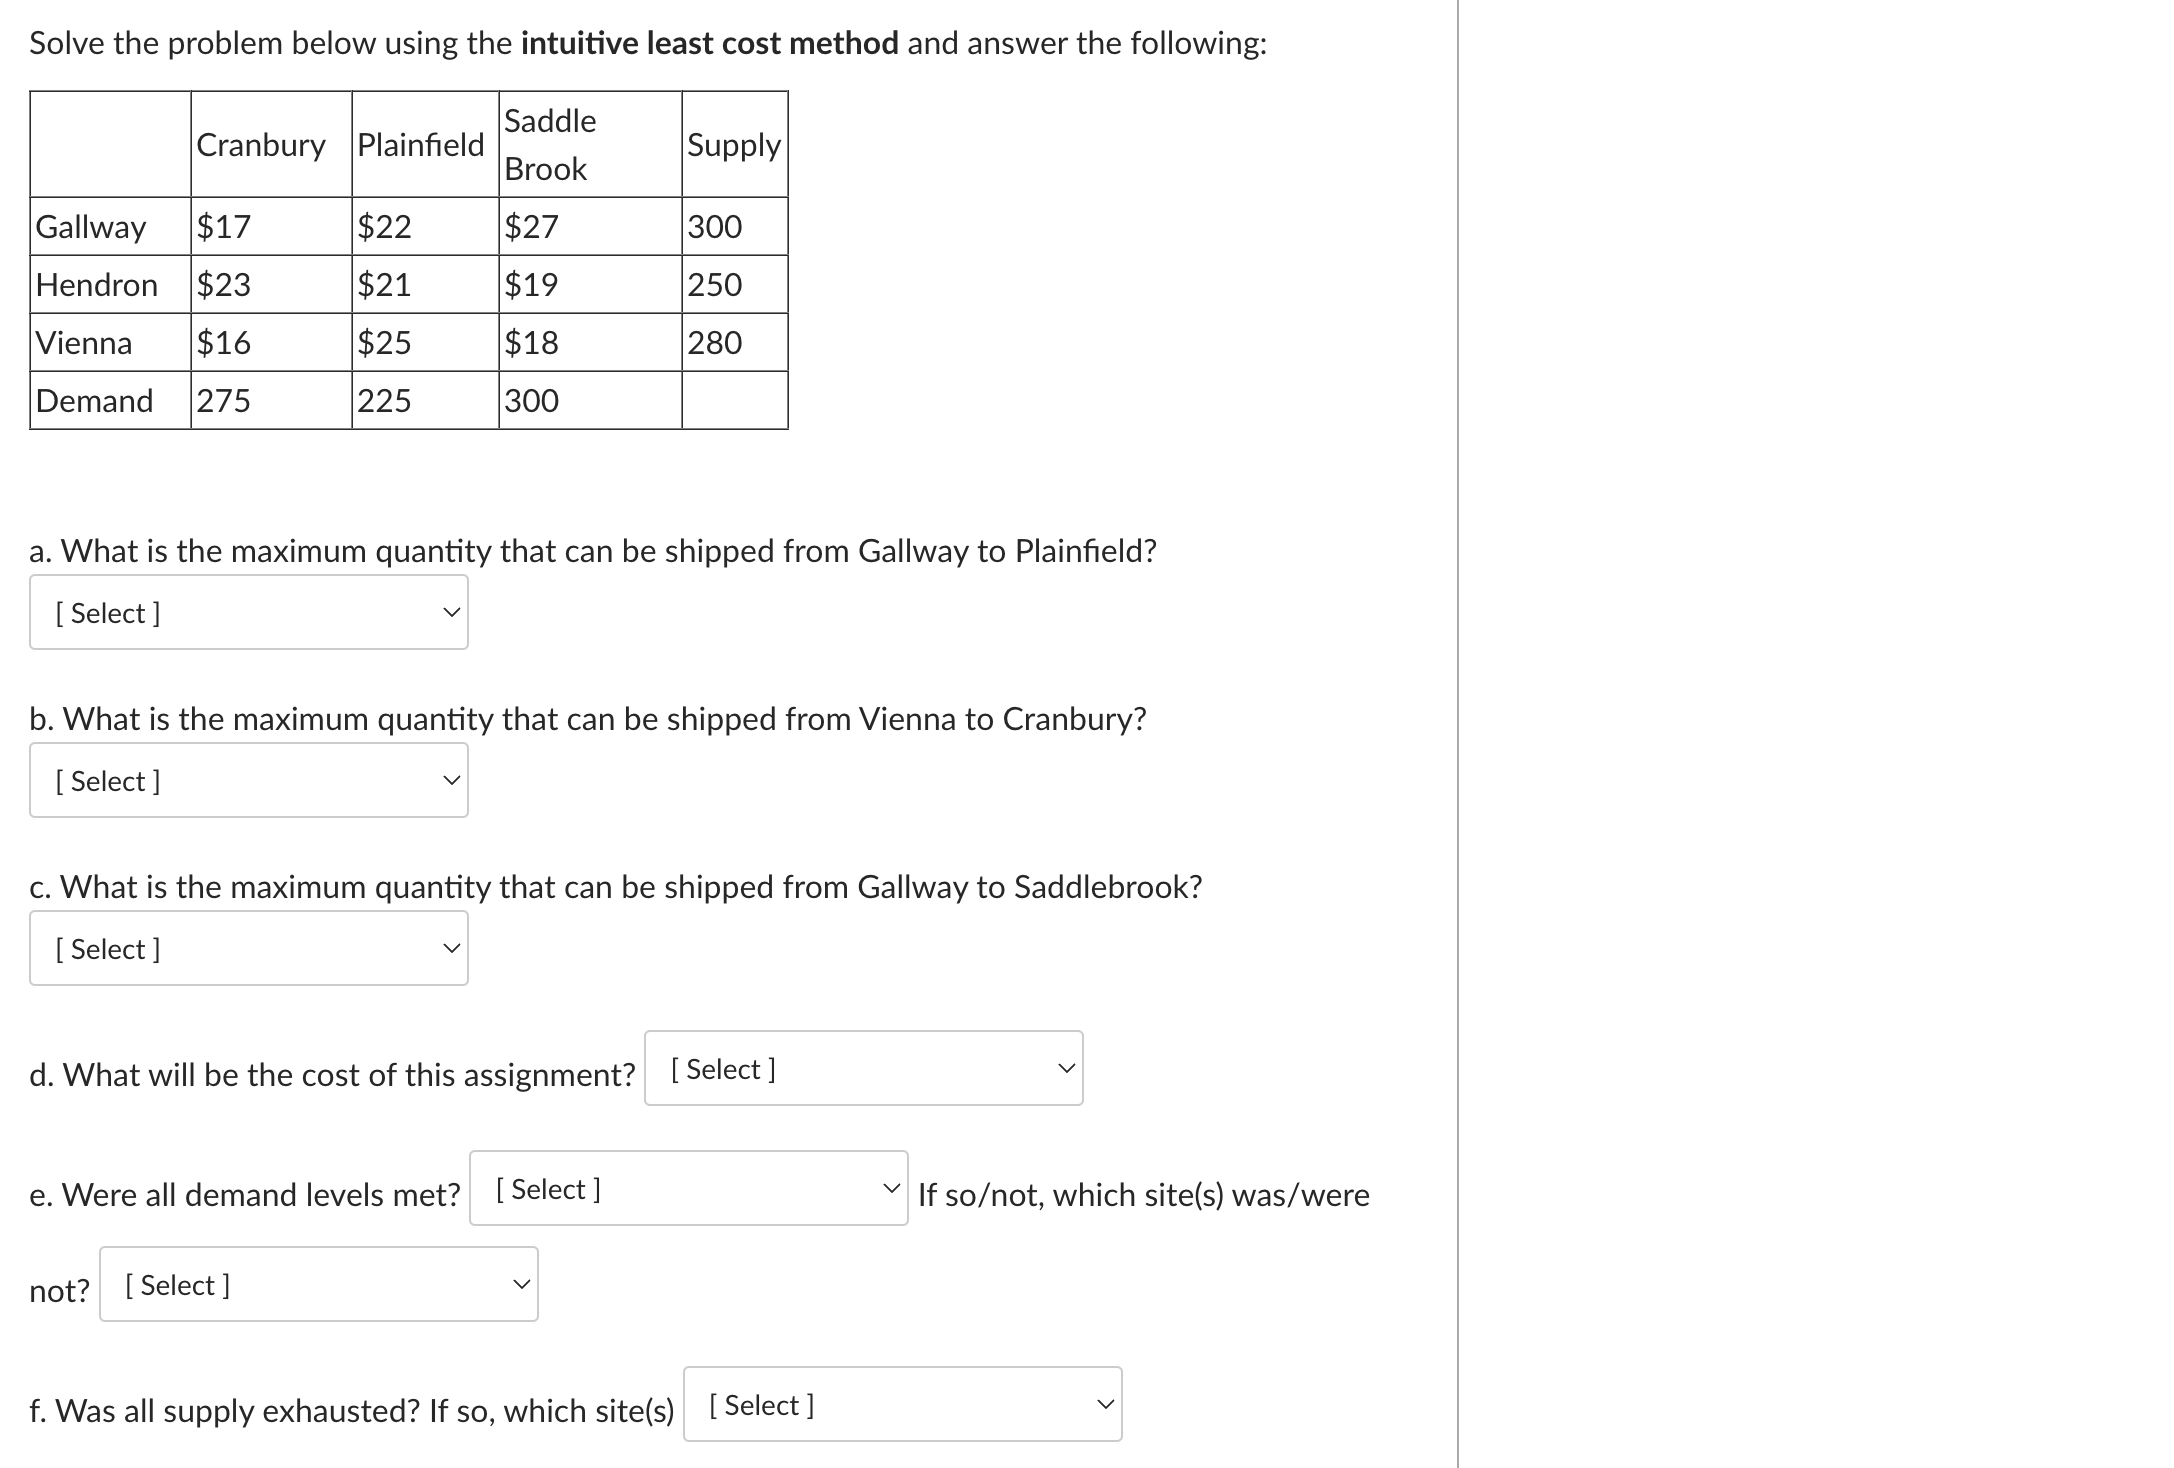
Task: Open the supply exhausted dropdown
Action: [901, 1404]
